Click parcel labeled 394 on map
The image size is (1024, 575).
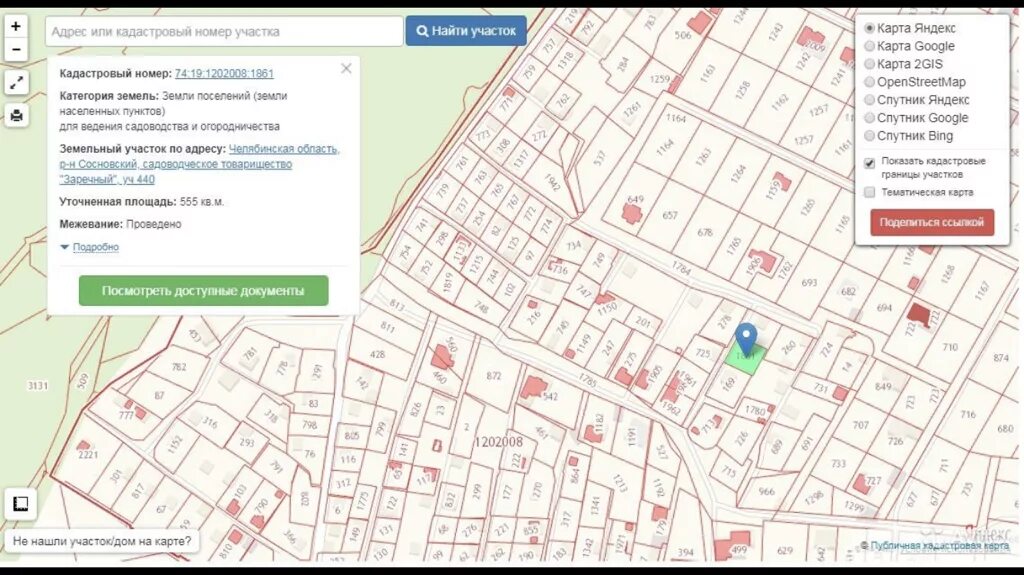tap(685, 552)
